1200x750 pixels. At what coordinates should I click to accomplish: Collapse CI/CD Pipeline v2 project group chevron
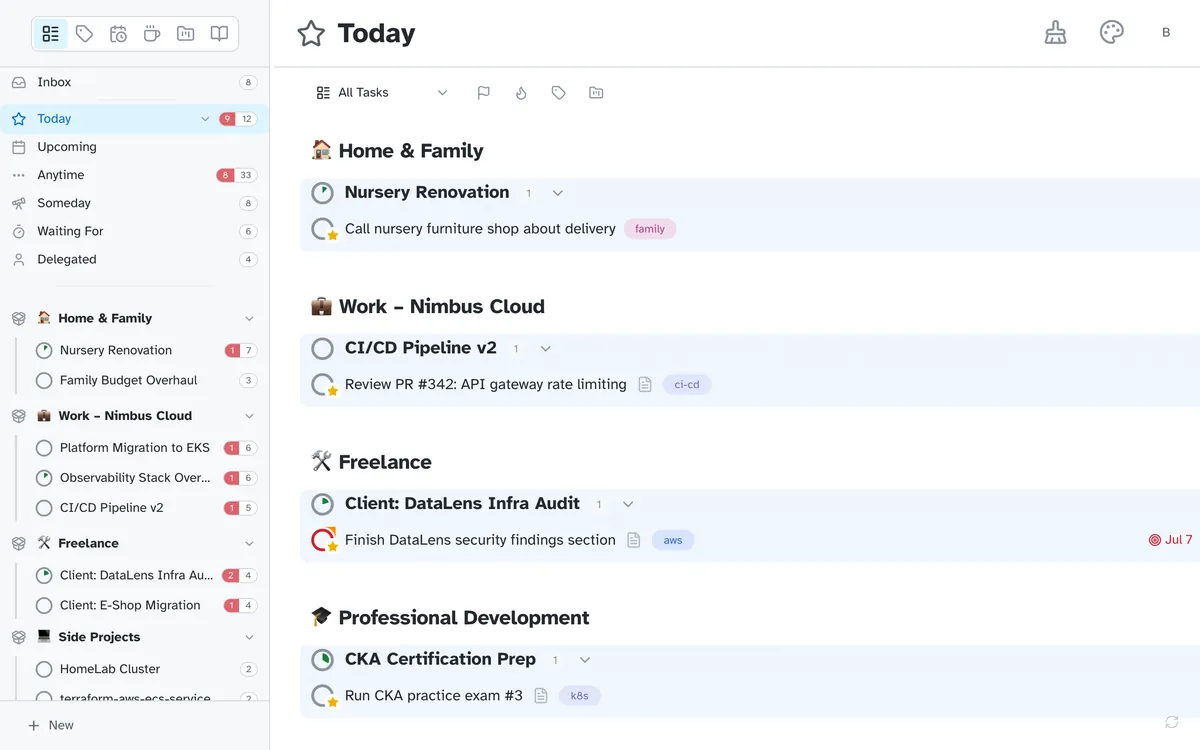pos(546,349)
